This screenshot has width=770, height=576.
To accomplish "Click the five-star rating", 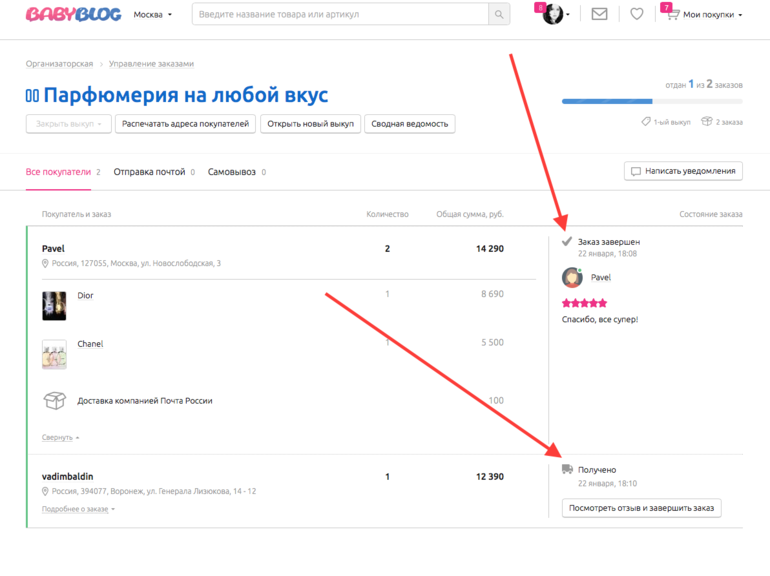I will [x=585, y=303].
